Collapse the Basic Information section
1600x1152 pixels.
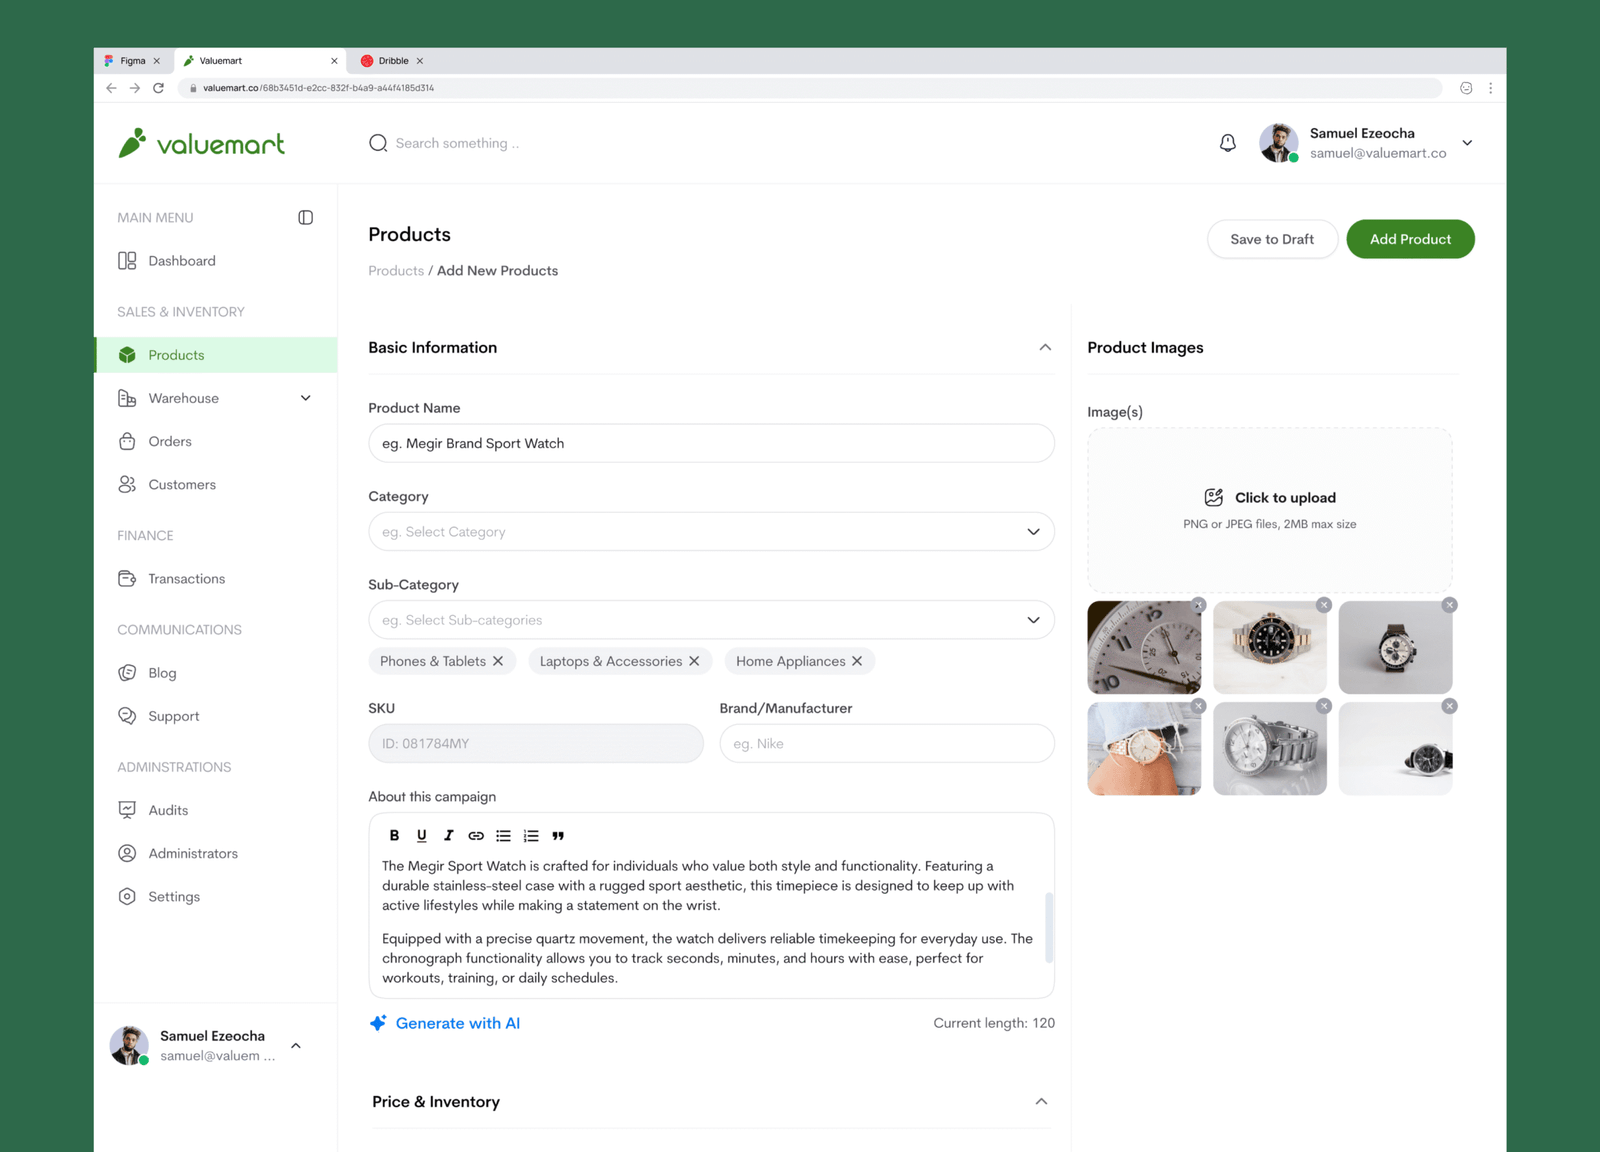1044,348
